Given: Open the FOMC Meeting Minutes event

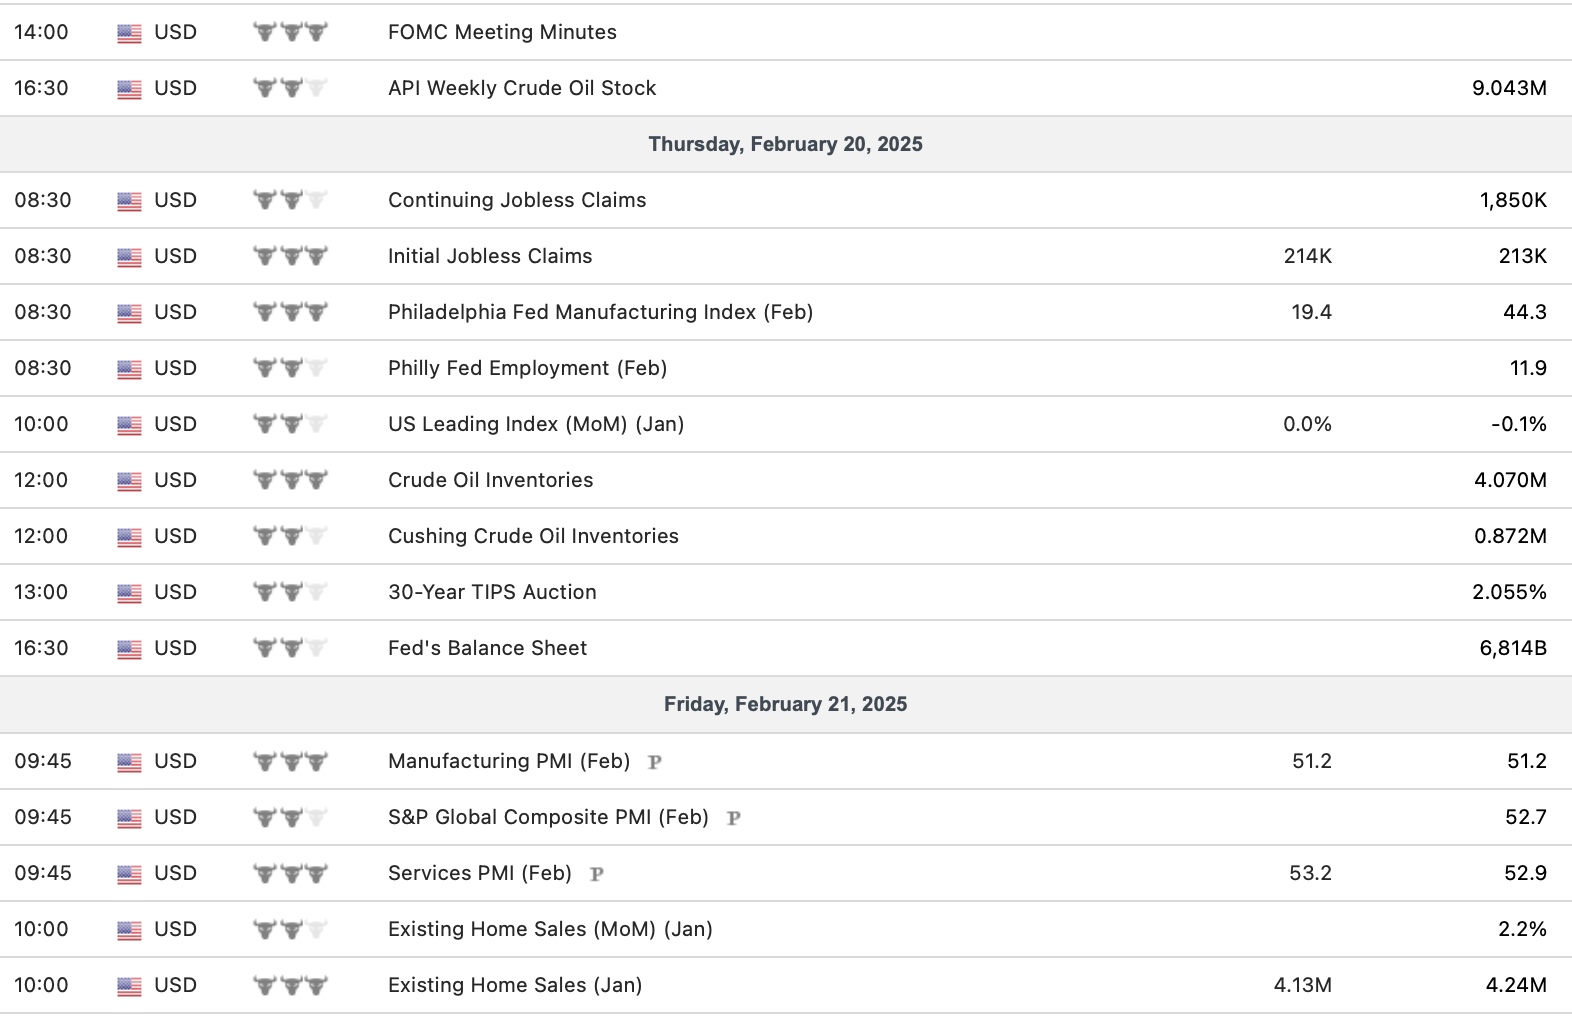Looking at the screenshot, I should 502,32.
